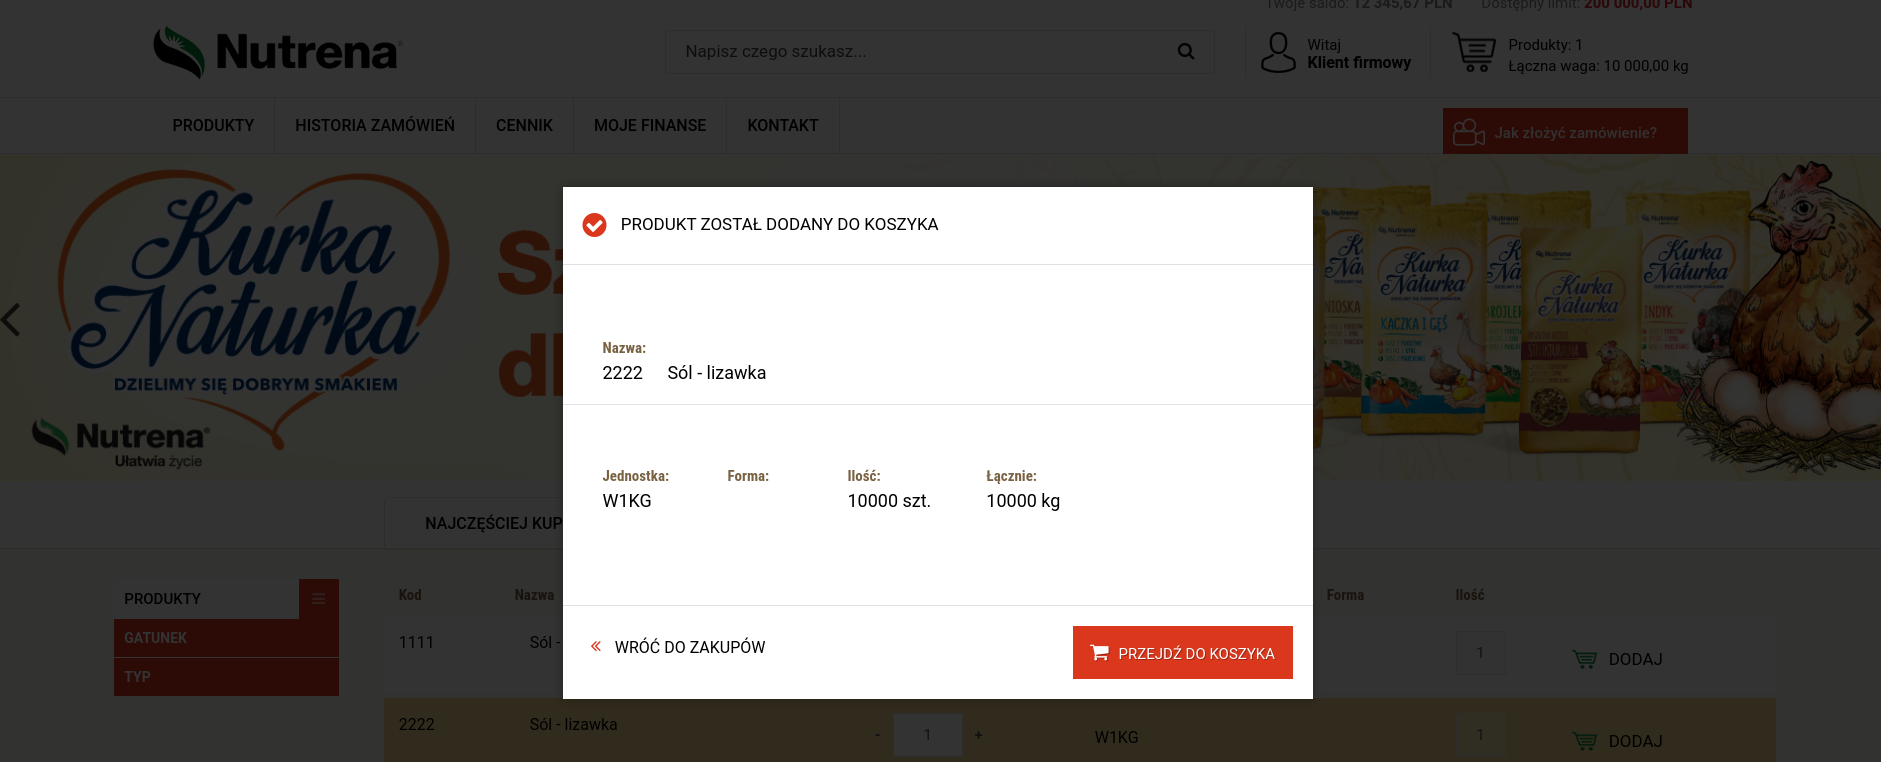
Task: Expand the TYP filter
Action: tap(226, 677)
